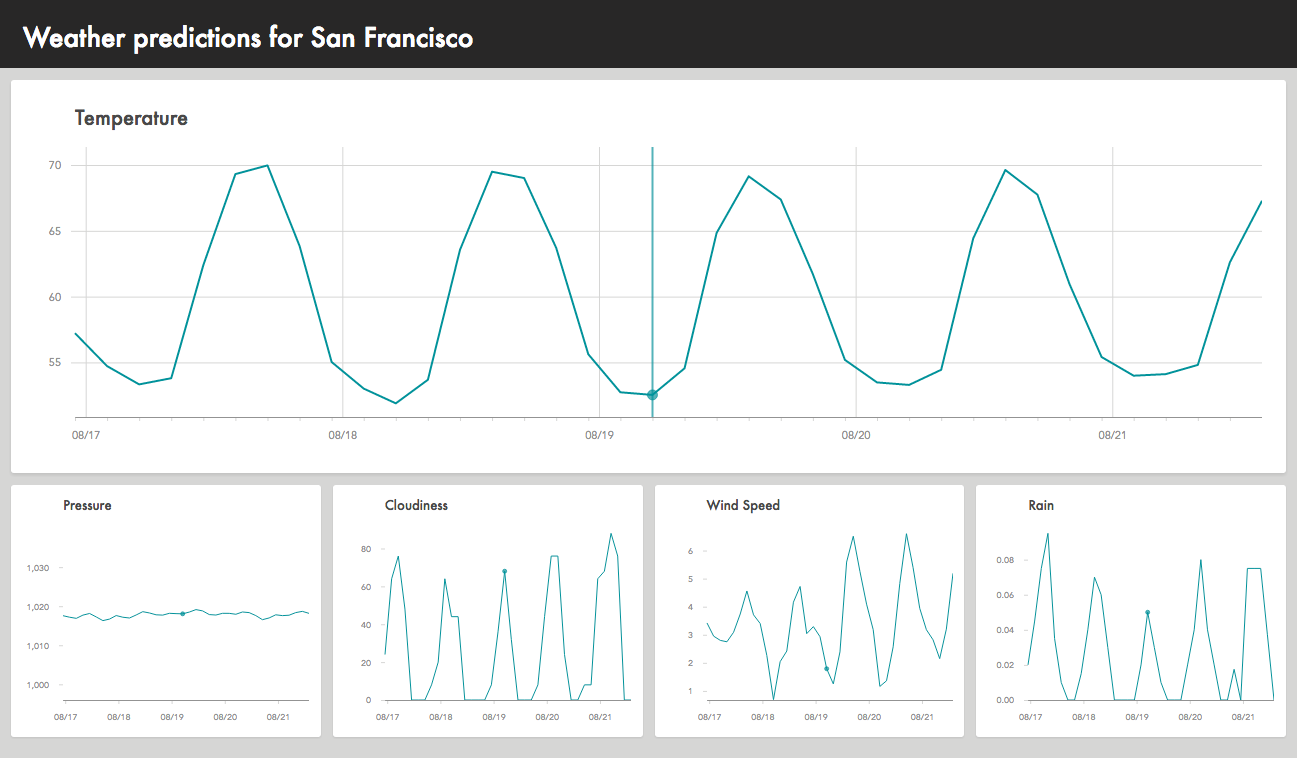Click the 08/21 label on Temperature axis
Image resolution: width=1297 pixels, height=758 pixels.
(x=1112, y=435)
